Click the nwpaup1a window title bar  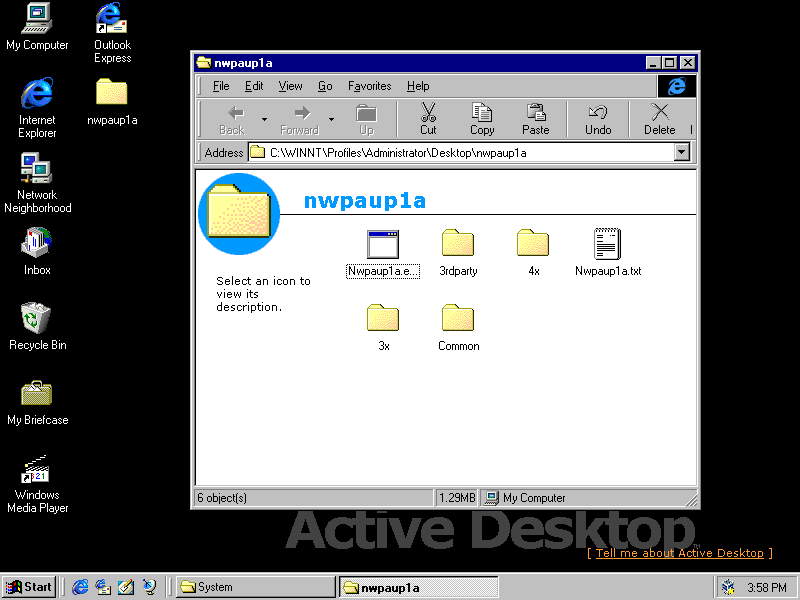click(x=418, y=63)
